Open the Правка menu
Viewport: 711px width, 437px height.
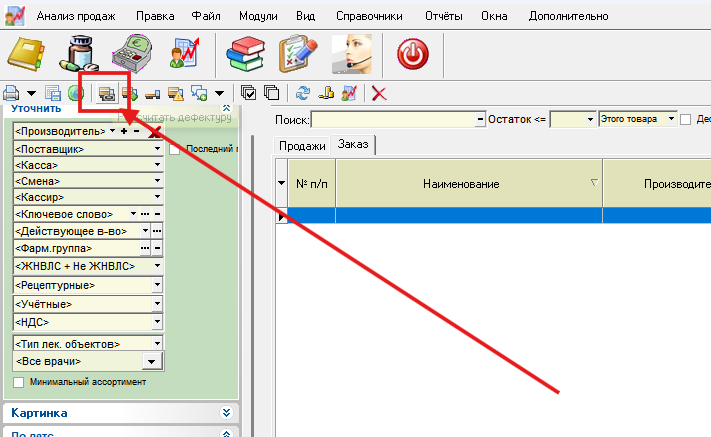point(155,16)
